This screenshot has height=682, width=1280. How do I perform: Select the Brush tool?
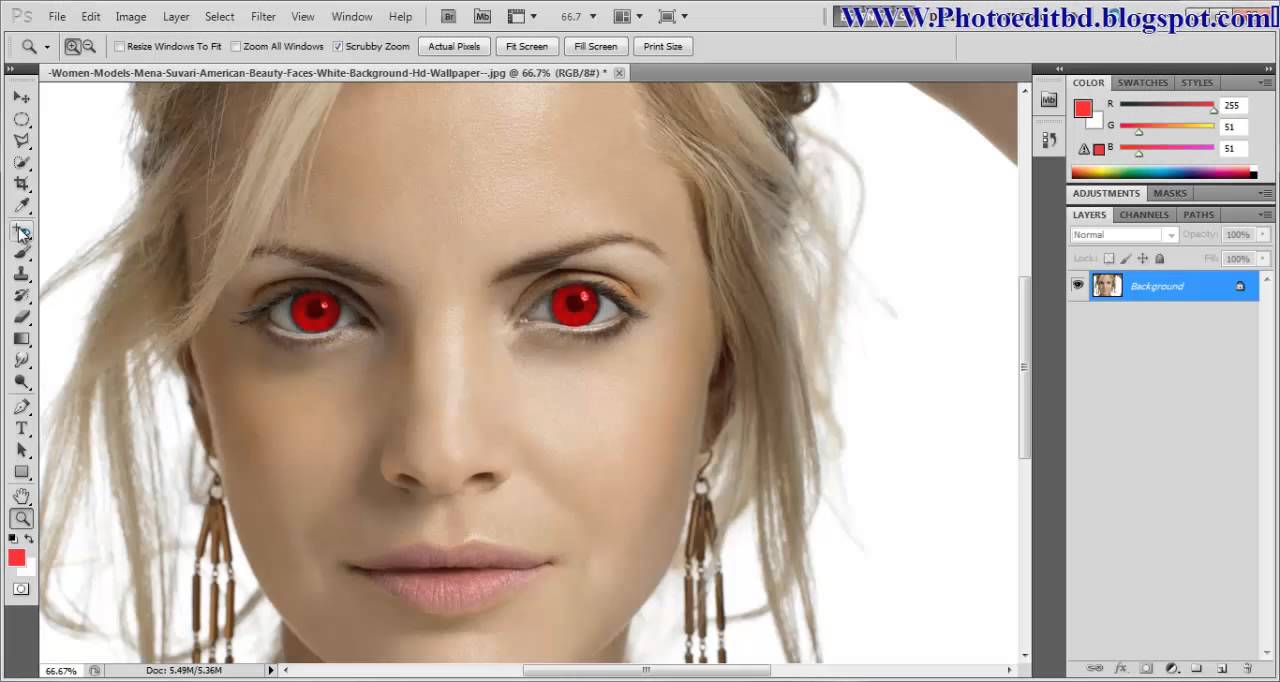click(21, 253)
